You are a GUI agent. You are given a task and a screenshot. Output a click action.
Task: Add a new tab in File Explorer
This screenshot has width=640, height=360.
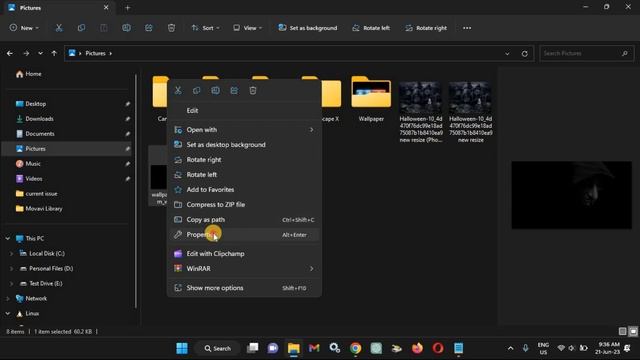point(128,8)
